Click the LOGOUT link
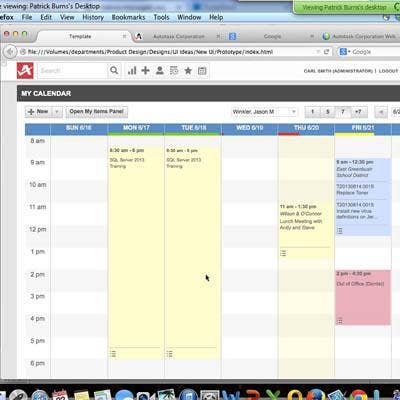 [x=388, y=71]
